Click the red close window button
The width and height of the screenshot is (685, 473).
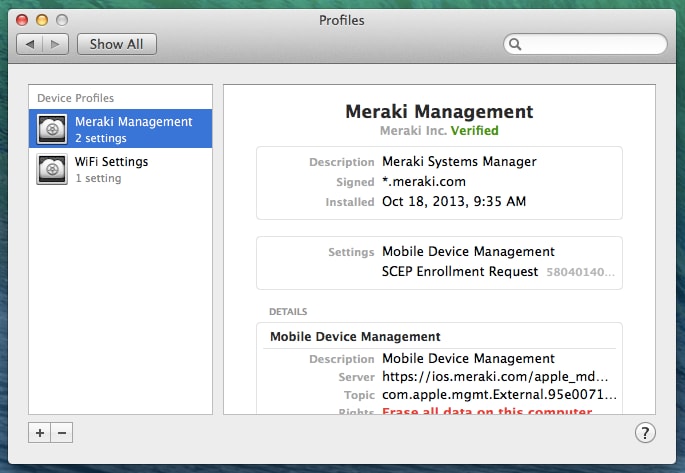(22, 20)
